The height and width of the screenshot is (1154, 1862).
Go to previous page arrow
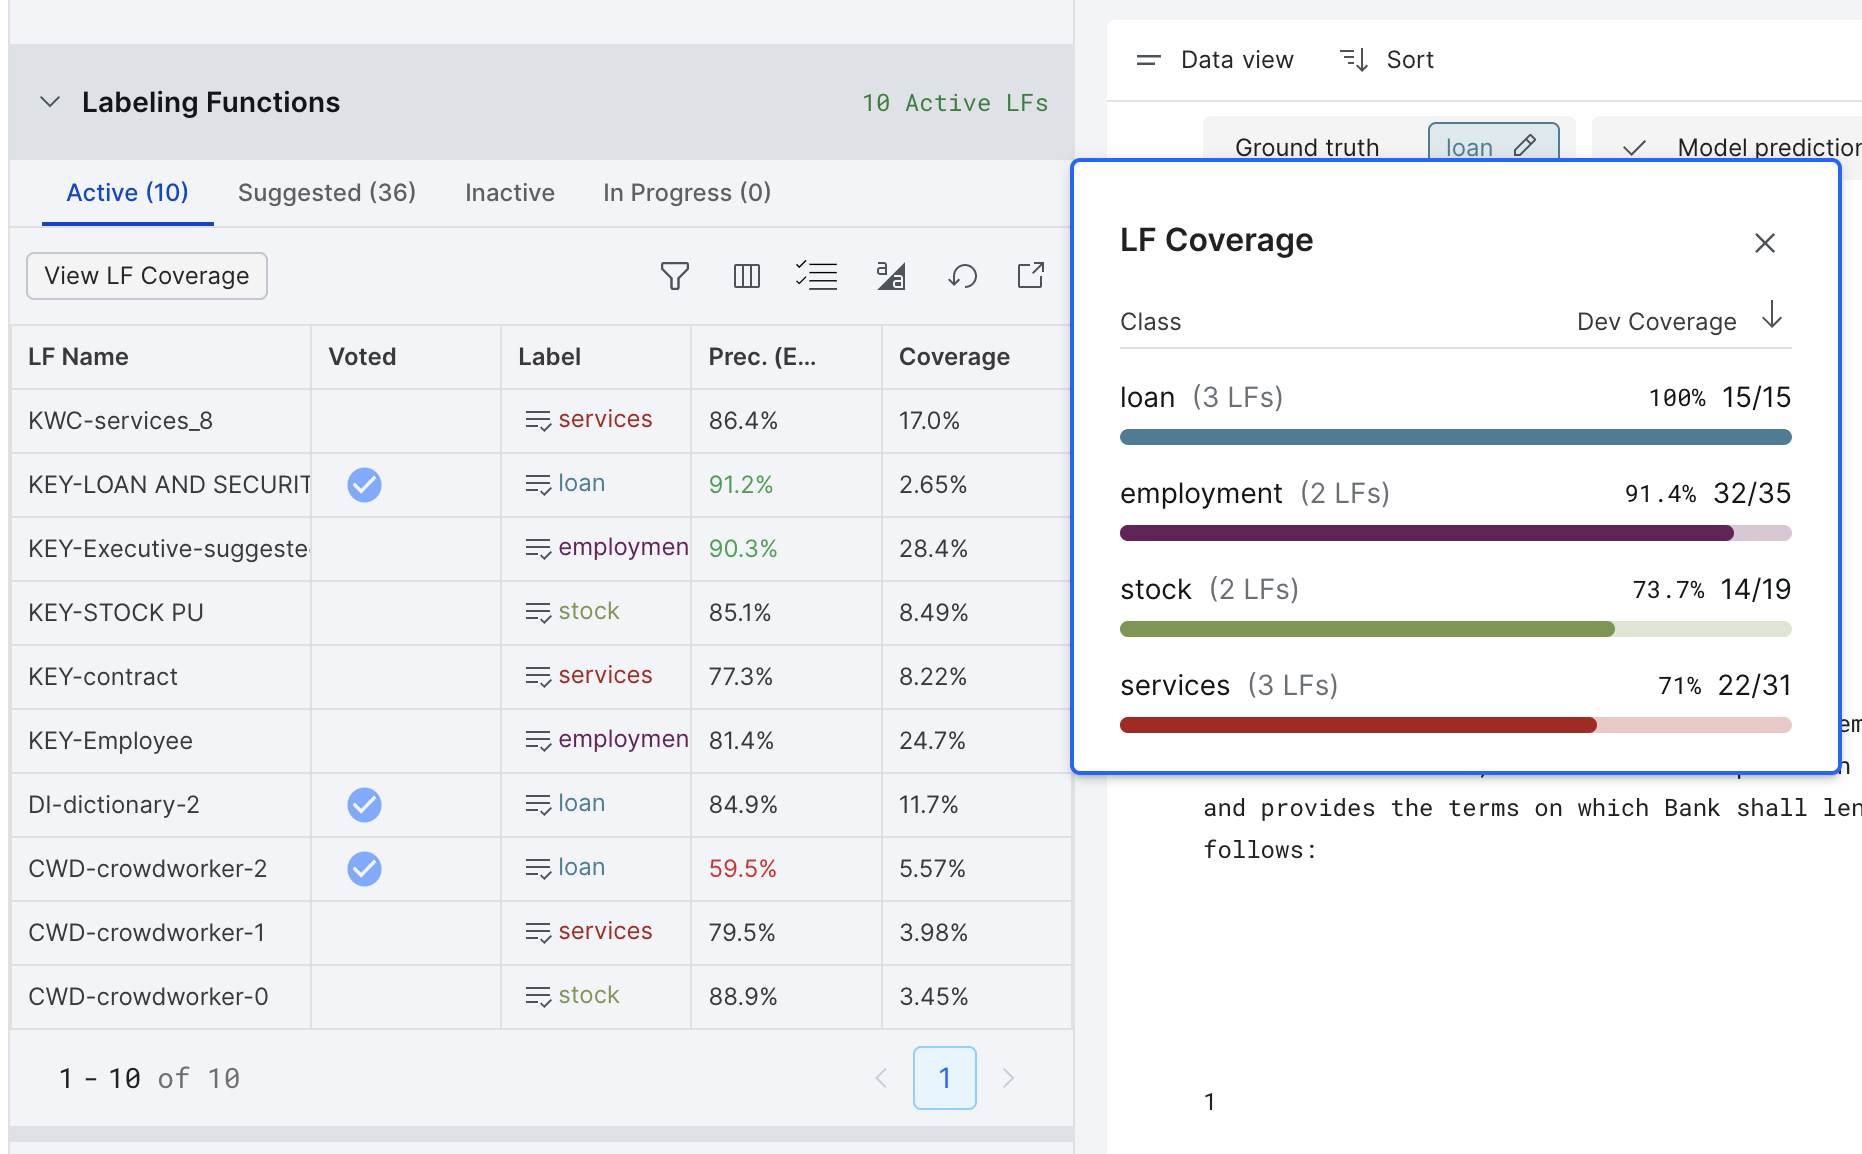tap(881, 1078)
